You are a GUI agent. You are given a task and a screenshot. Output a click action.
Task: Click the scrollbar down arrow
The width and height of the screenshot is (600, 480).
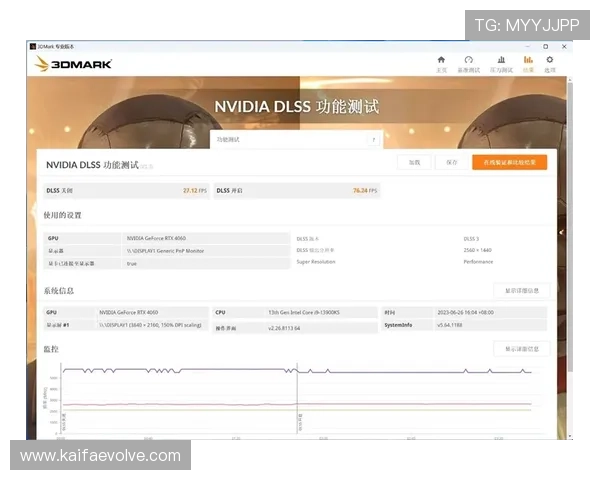pyautogui.click(x=570, y=436)
